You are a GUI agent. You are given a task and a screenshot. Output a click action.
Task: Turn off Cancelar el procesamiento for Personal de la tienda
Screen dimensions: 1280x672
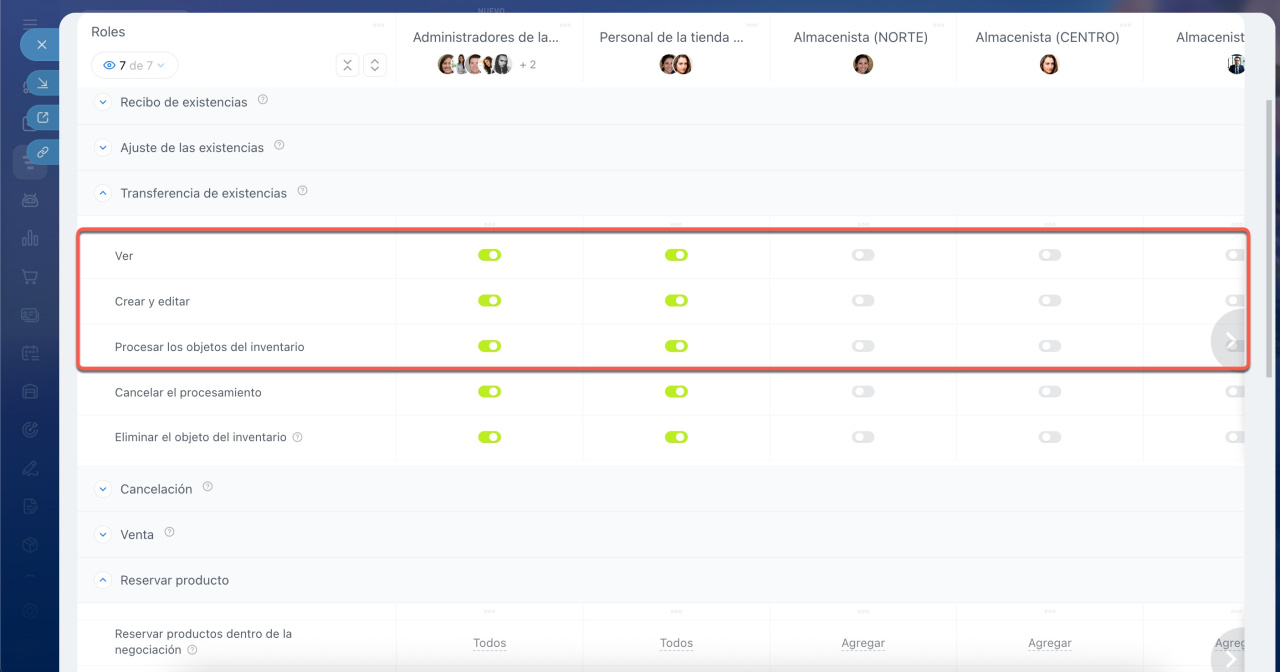pos(676,392)
